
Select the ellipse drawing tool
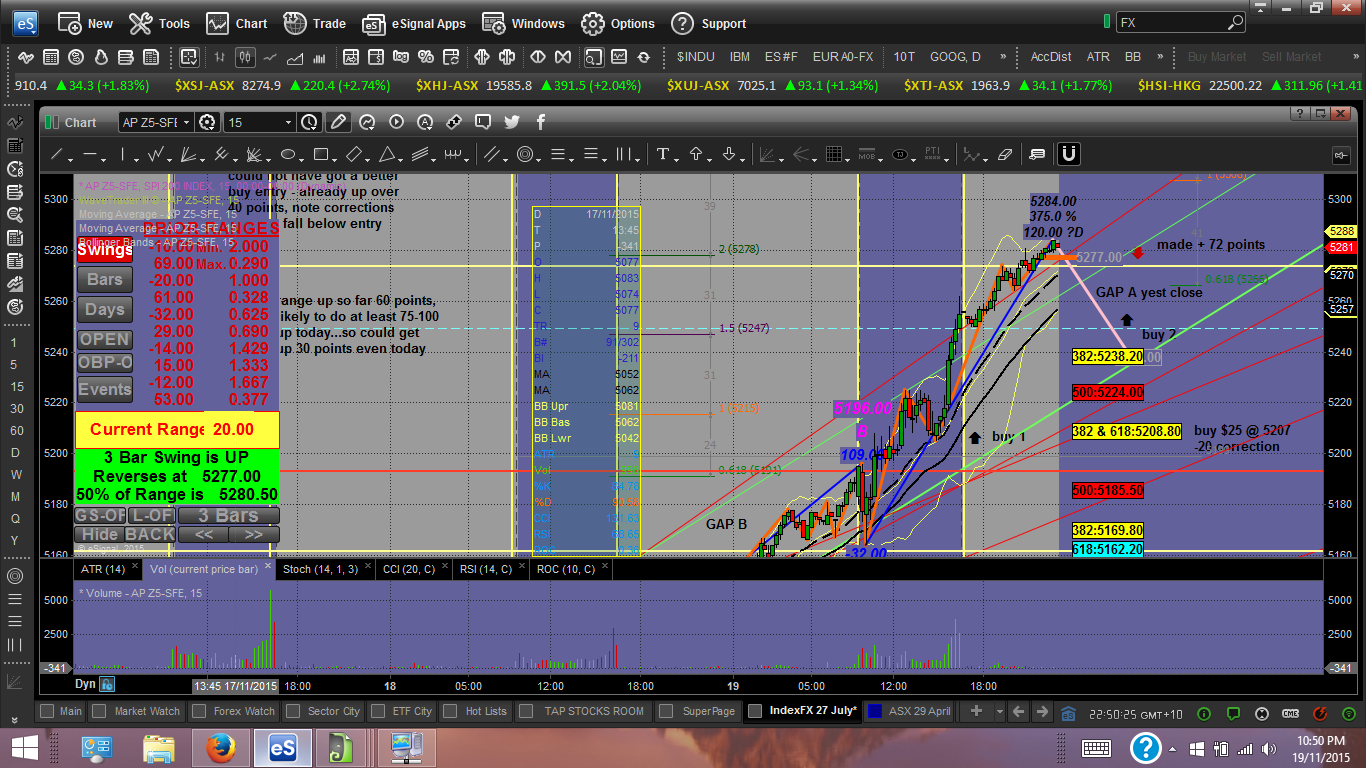pos(288,155)
